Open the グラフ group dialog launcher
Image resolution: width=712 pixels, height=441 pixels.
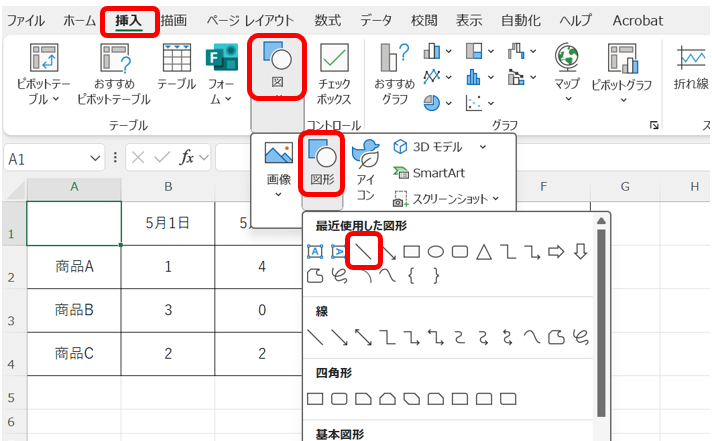pyautogui.click(x=654, y=125)
